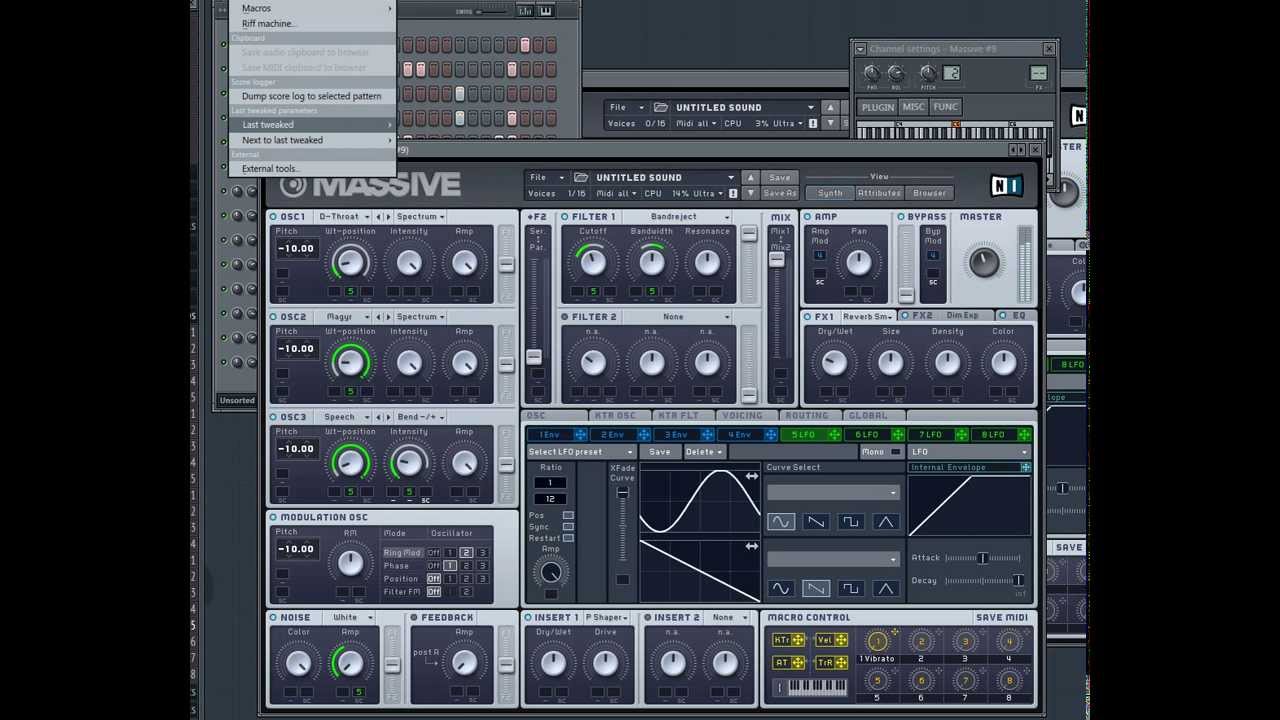Toggle the Noise section power button

click(x=274, y=618)
